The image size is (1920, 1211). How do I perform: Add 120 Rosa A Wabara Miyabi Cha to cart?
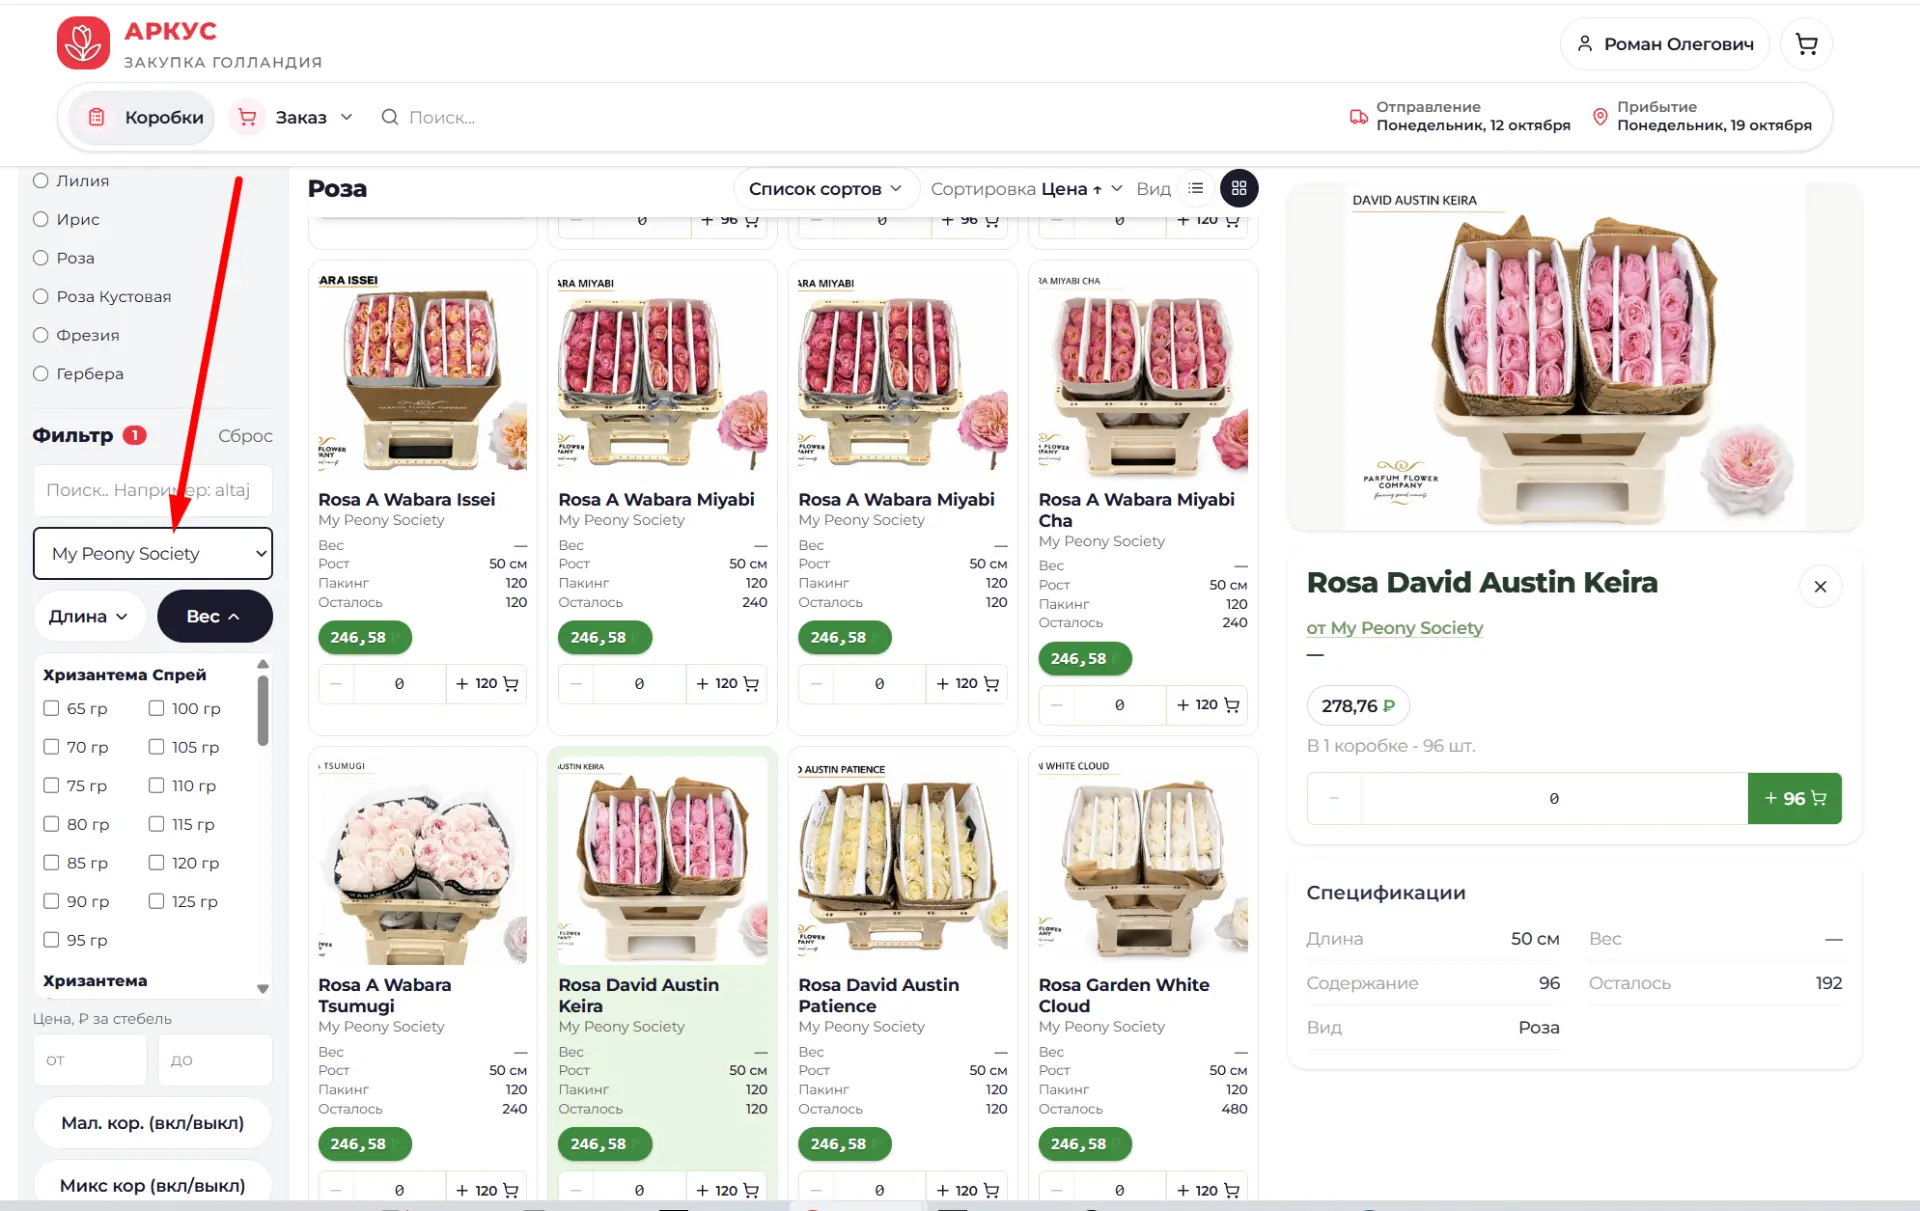coord(1207,705)
